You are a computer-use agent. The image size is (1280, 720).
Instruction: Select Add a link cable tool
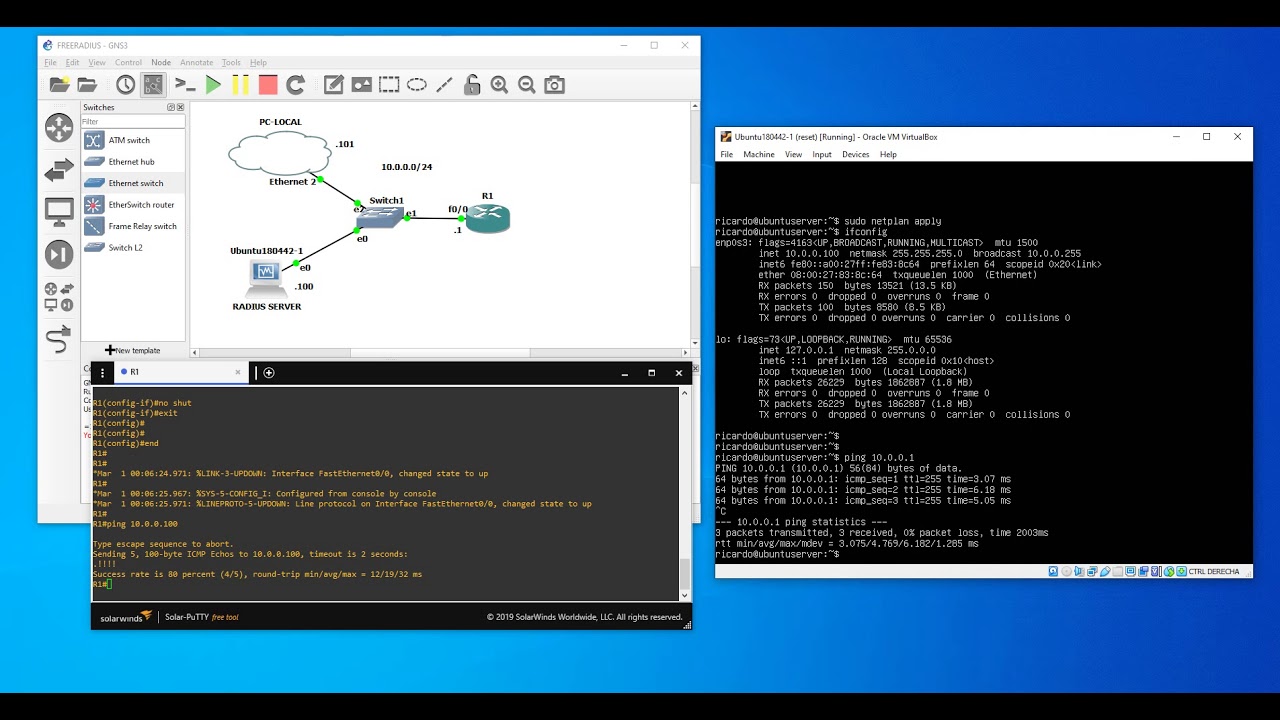pyautogui.click(x=59, y=340)
